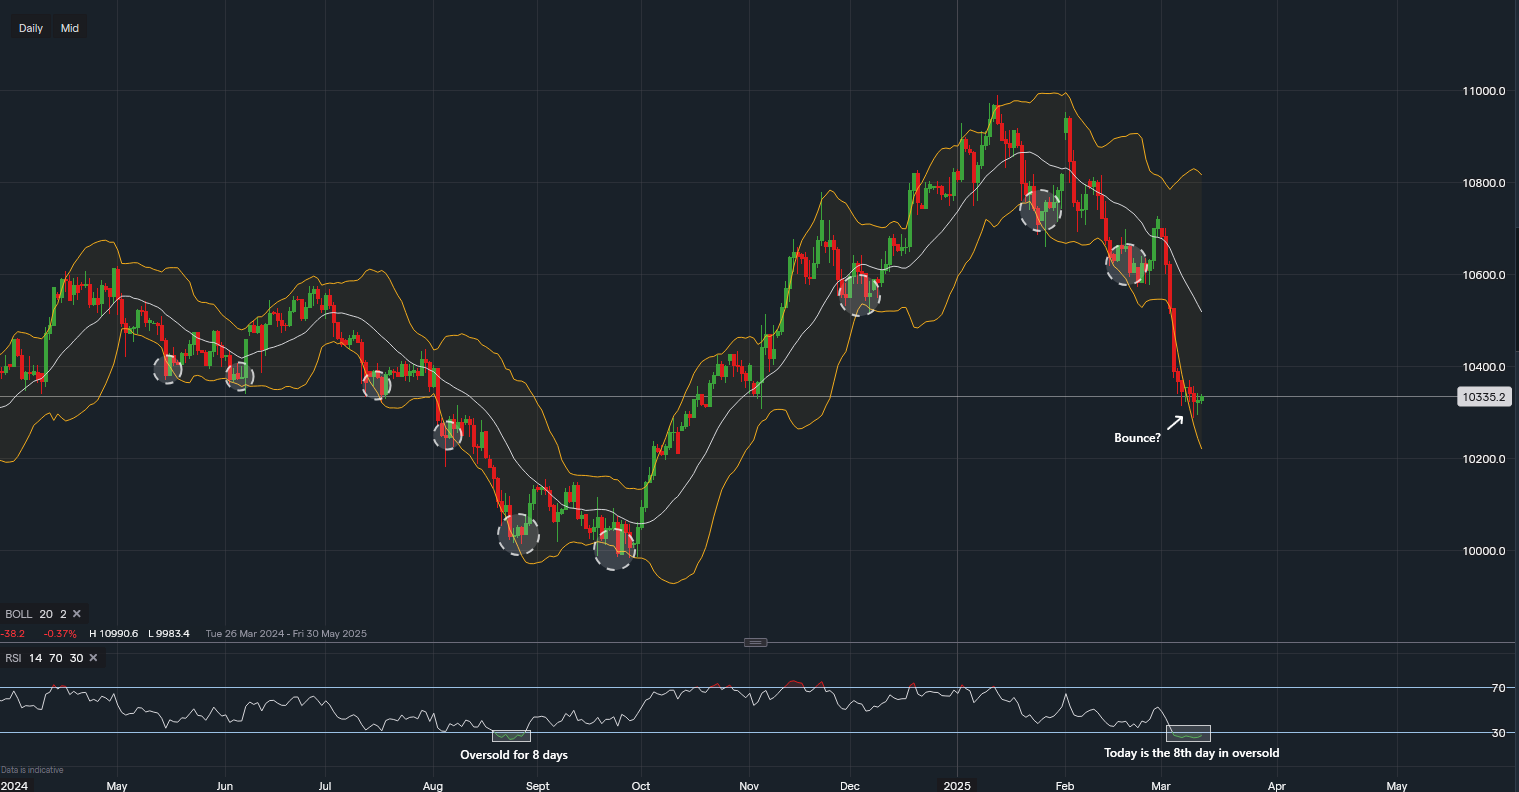
Task: Click the dashed circle marker in mid-February
Action: coord(1126,264)
